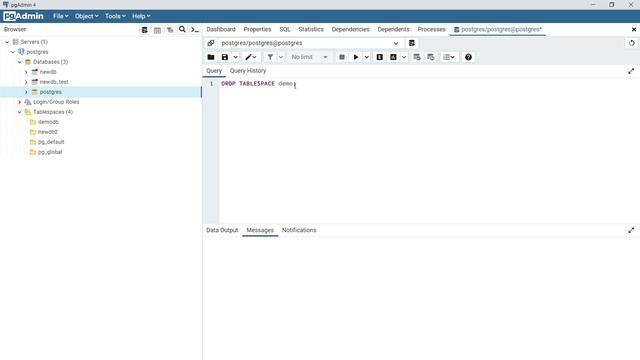Expand the postgres database node

point(26,92)
